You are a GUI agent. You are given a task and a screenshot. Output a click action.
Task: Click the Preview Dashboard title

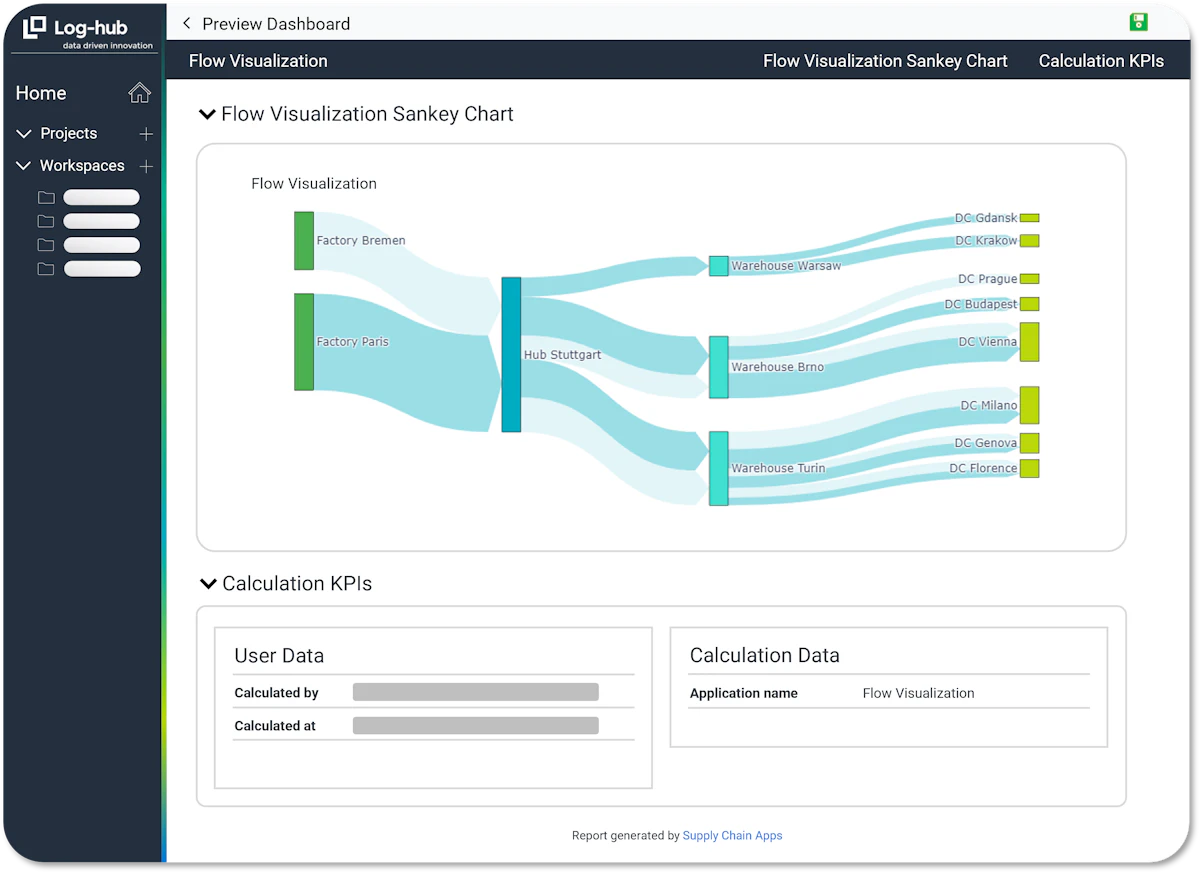[x=276, y=24]
